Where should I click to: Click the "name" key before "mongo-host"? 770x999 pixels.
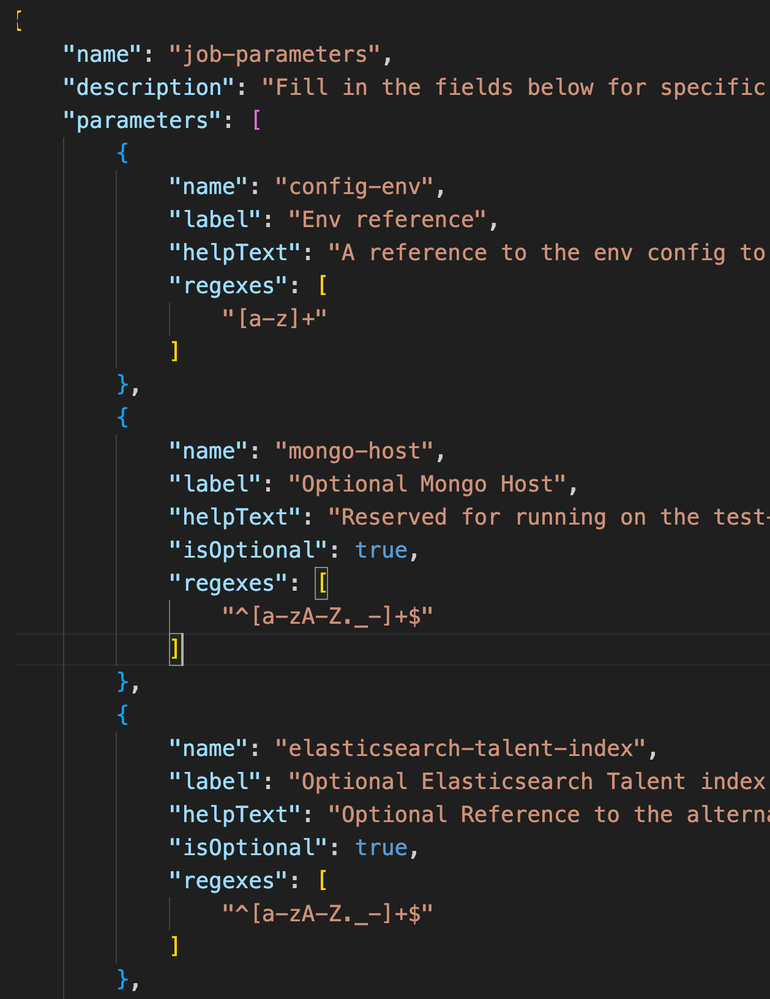coord(209,451)
